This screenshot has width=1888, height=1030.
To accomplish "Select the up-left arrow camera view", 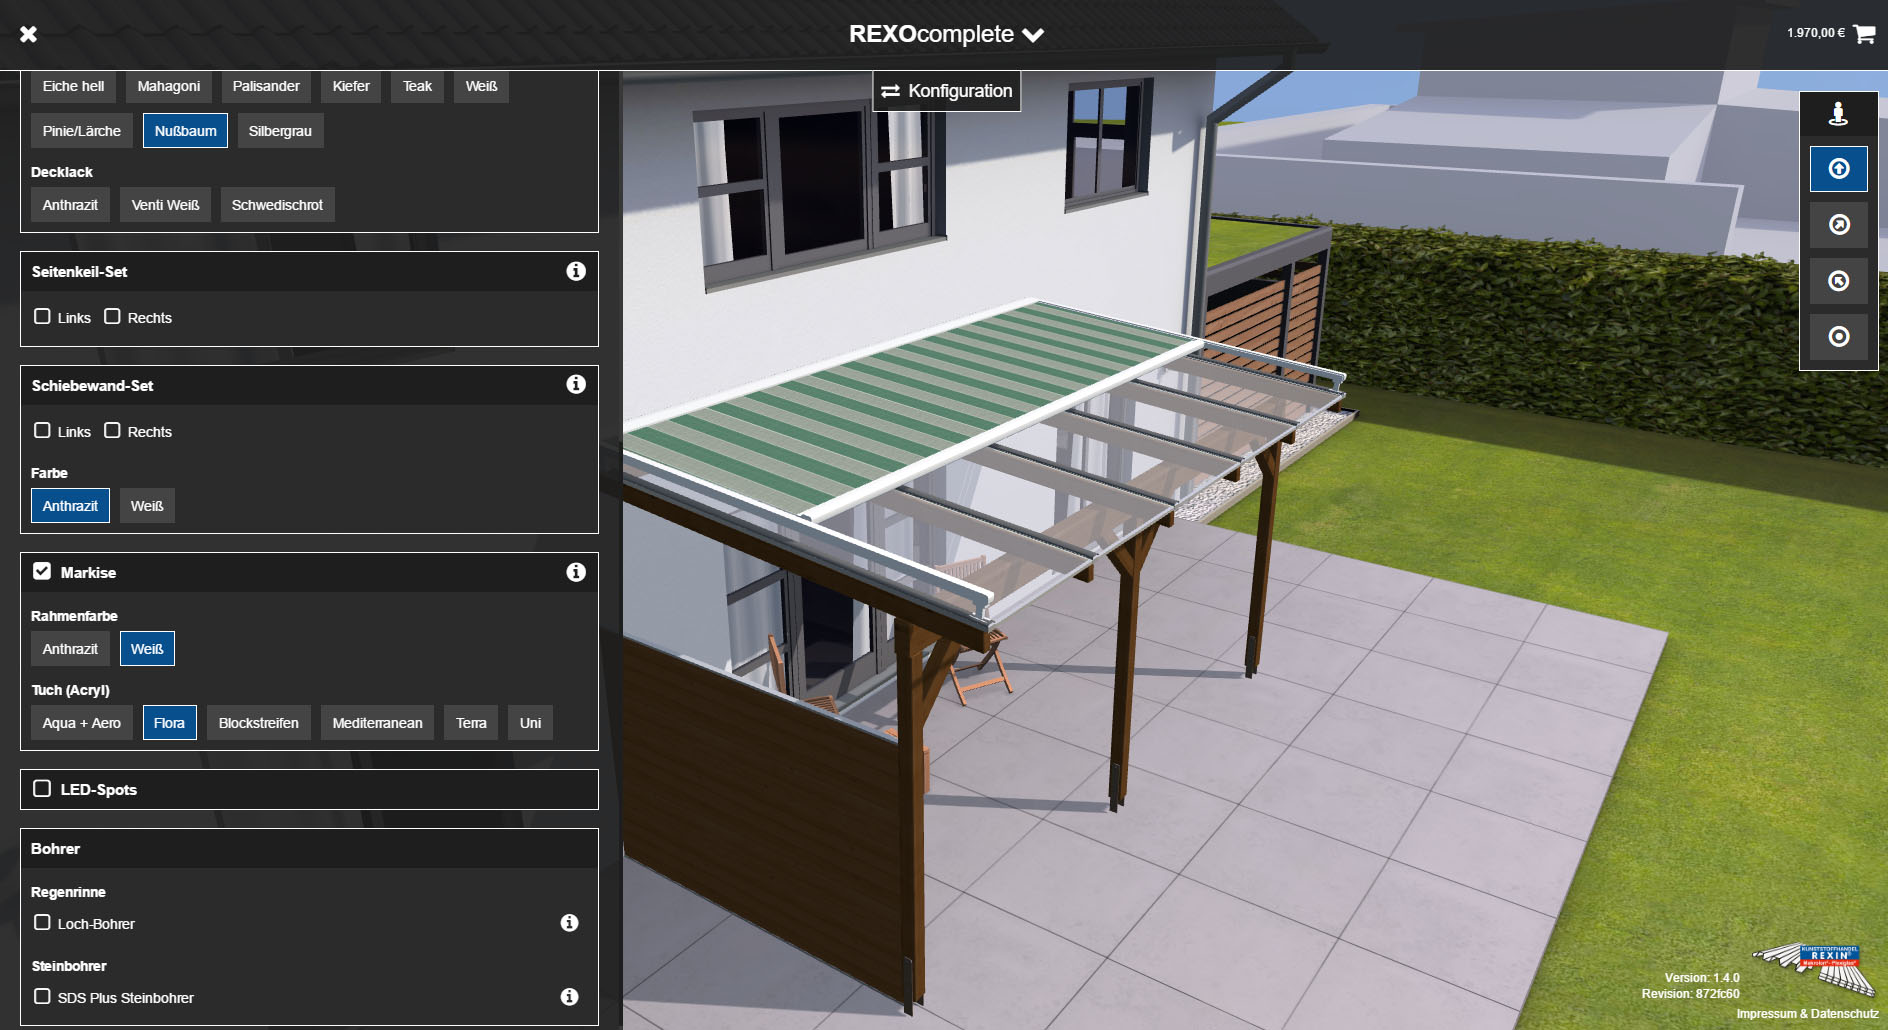I will coord(1838,281).
